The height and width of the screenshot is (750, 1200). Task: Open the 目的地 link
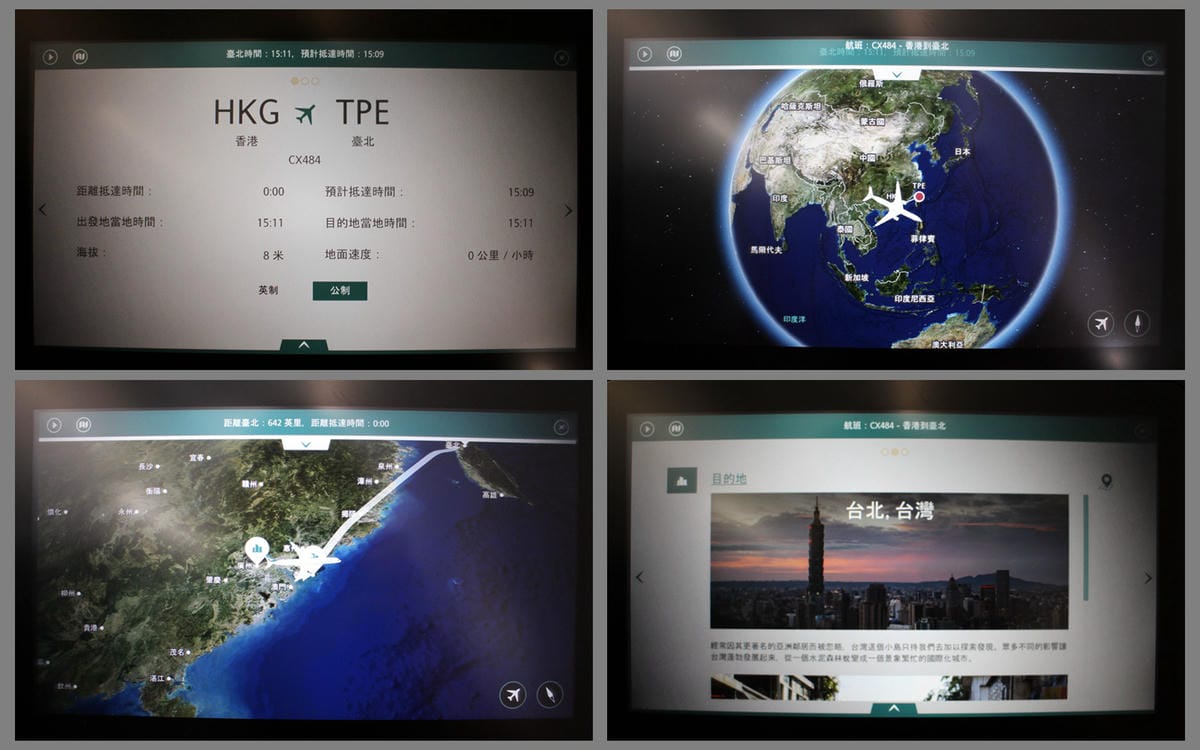tap(728, 479)
